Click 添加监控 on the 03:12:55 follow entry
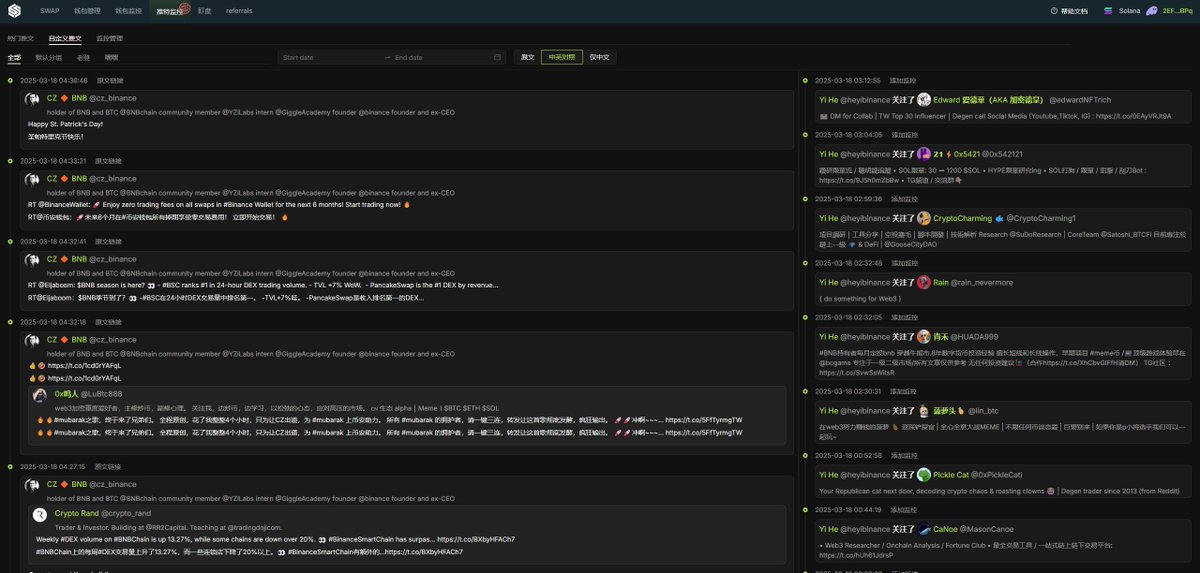The width and height of the screenshot is (1200, 573). [x=904, y=80]
